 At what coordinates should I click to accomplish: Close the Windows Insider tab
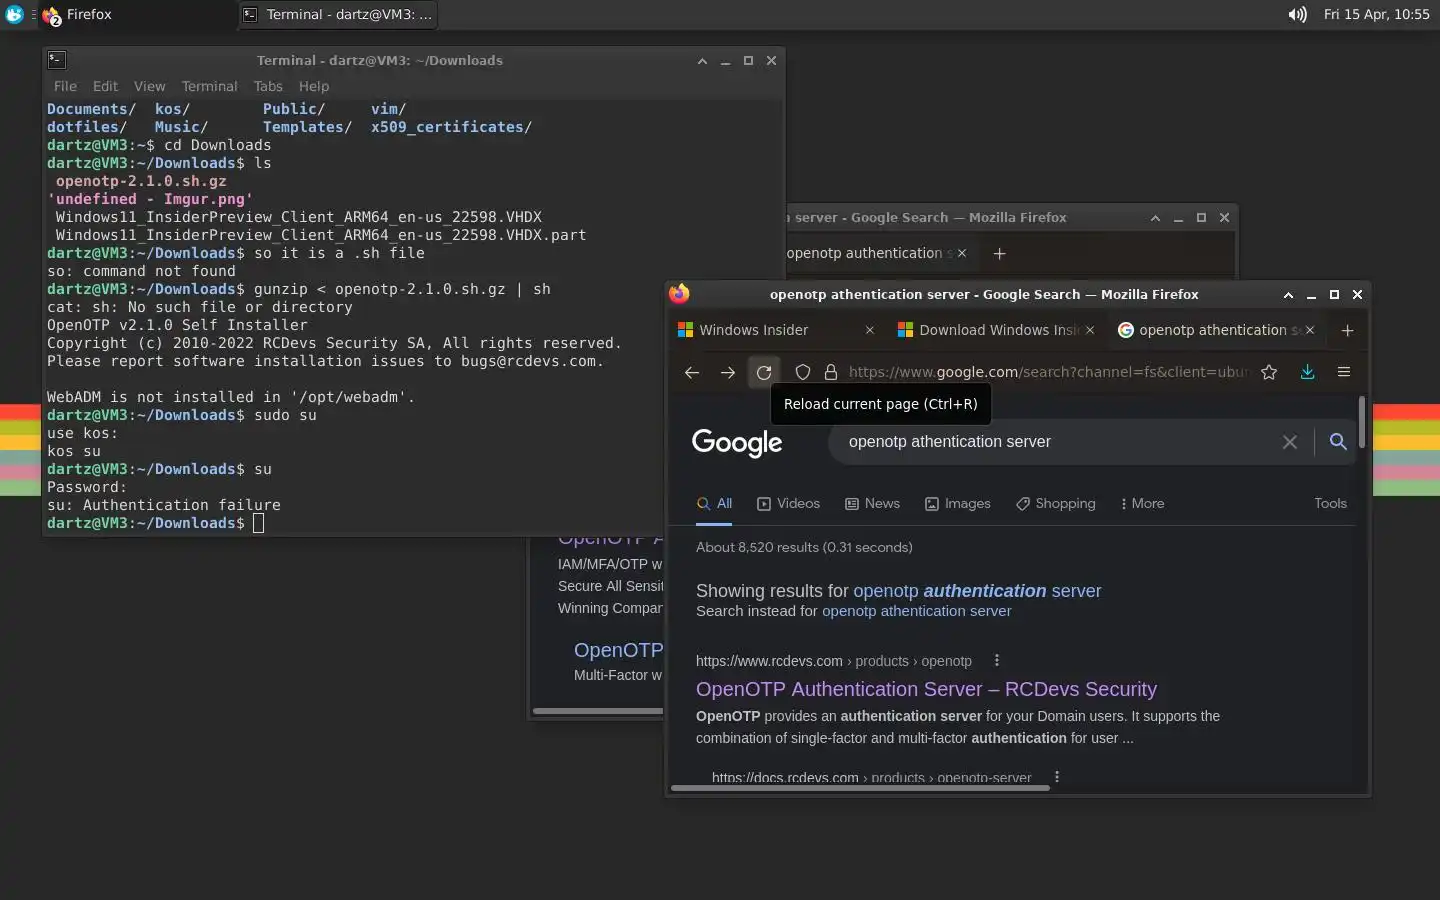pyautogui.click(x=869, y=330)
